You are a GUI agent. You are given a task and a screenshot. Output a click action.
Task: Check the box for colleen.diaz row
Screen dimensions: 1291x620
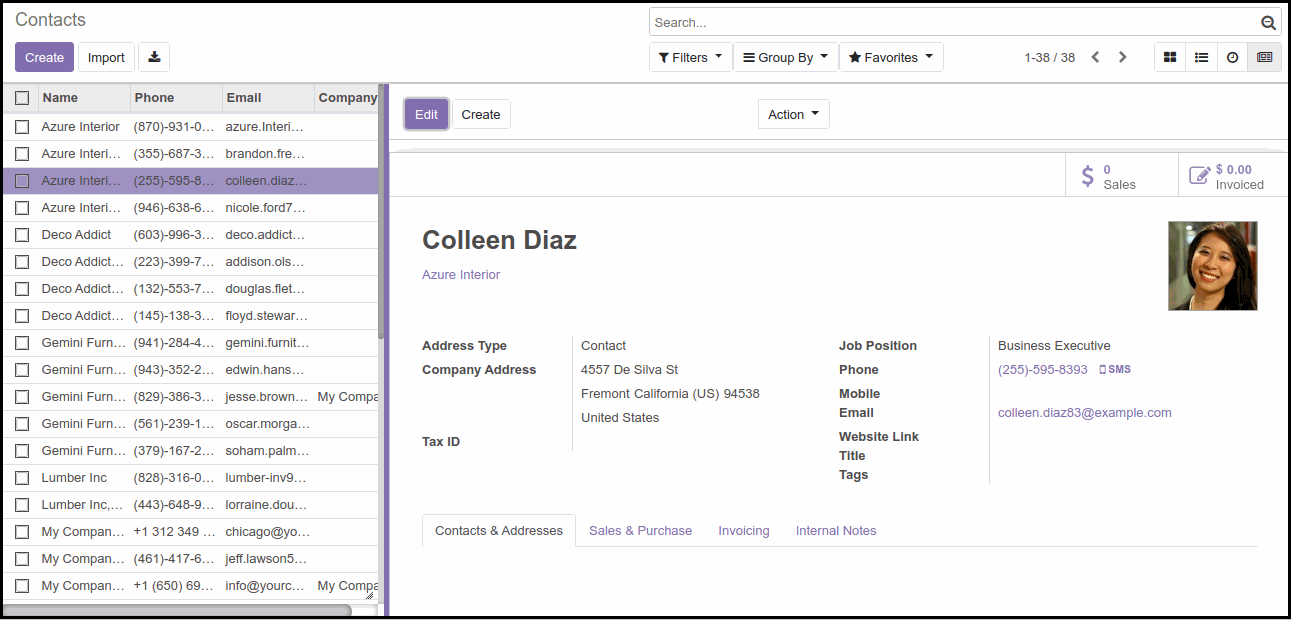22,181
